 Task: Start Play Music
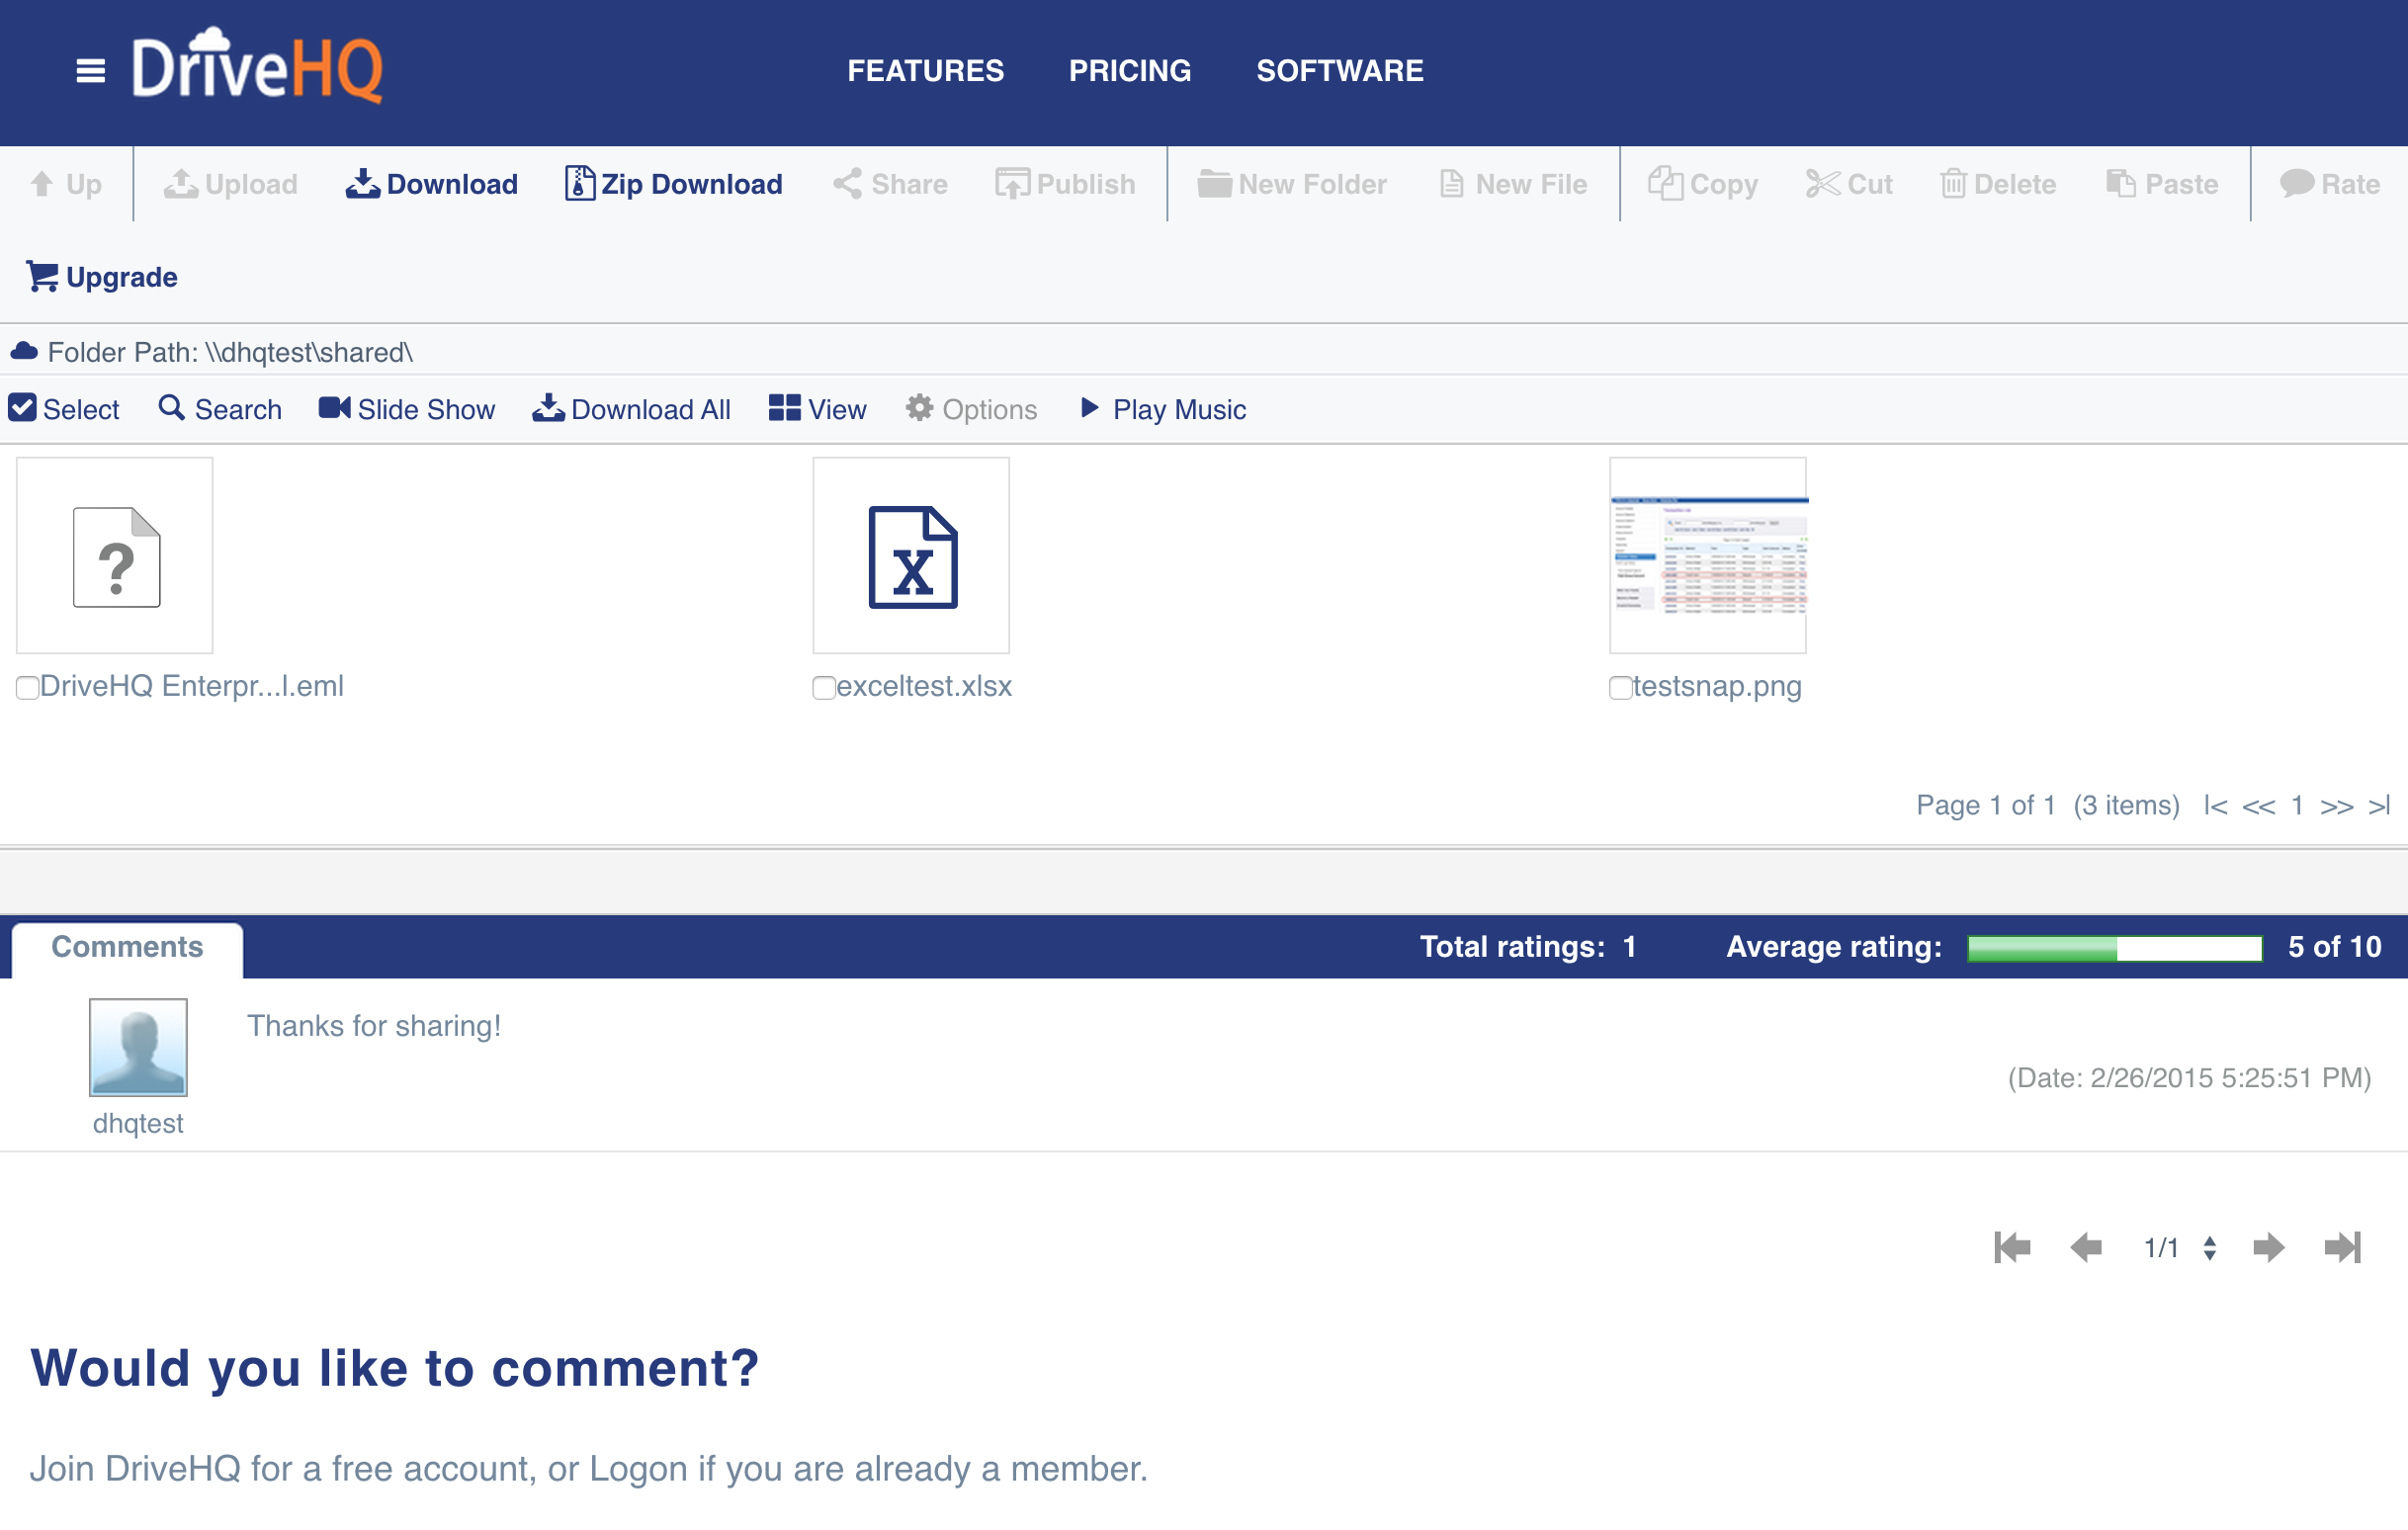point(1163,410)
